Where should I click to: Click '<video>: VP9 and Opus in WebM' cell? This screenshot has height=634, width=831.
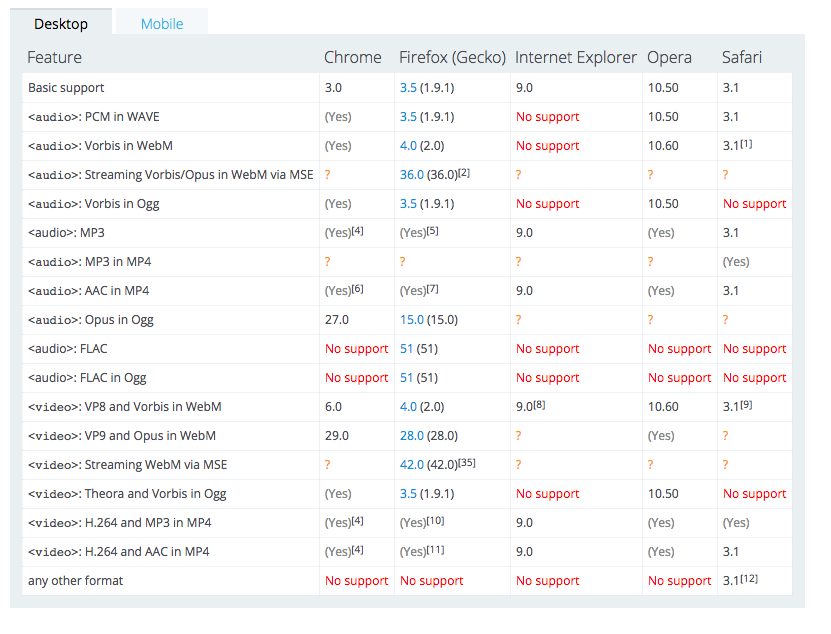(x=171, y=436)
